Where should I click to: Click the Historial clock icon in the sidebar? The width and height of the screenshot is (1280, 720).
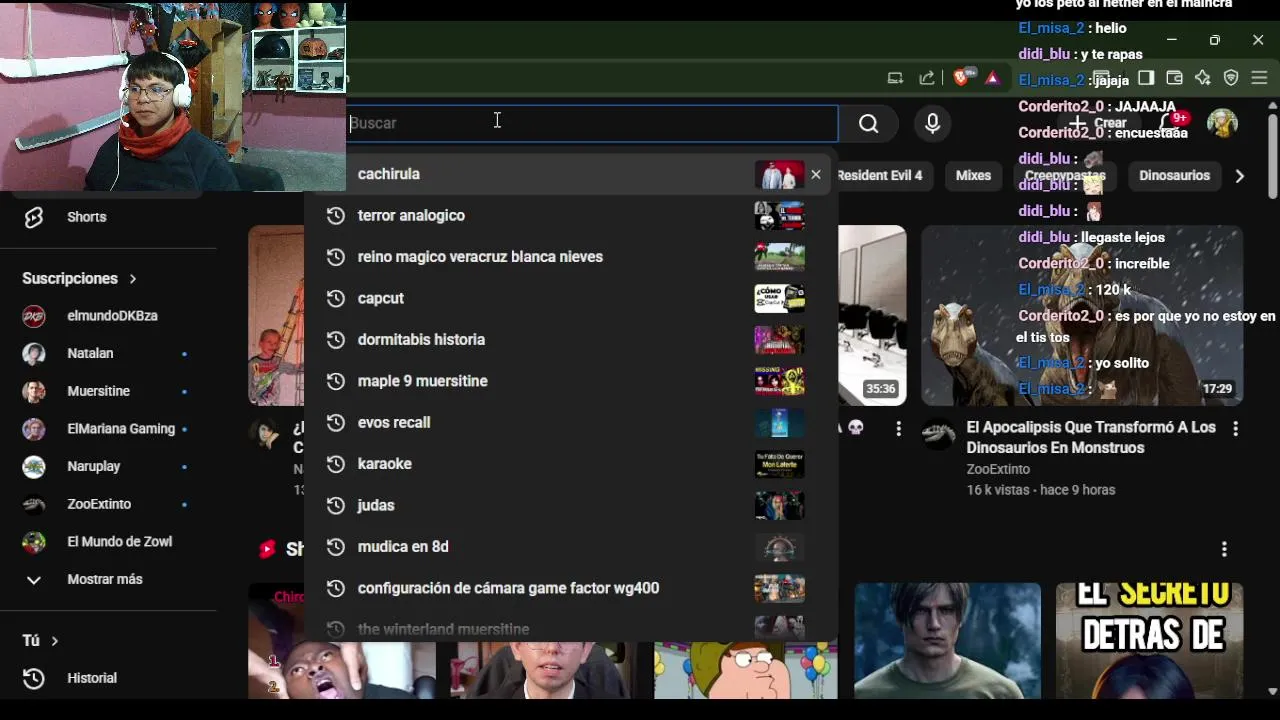34,678
